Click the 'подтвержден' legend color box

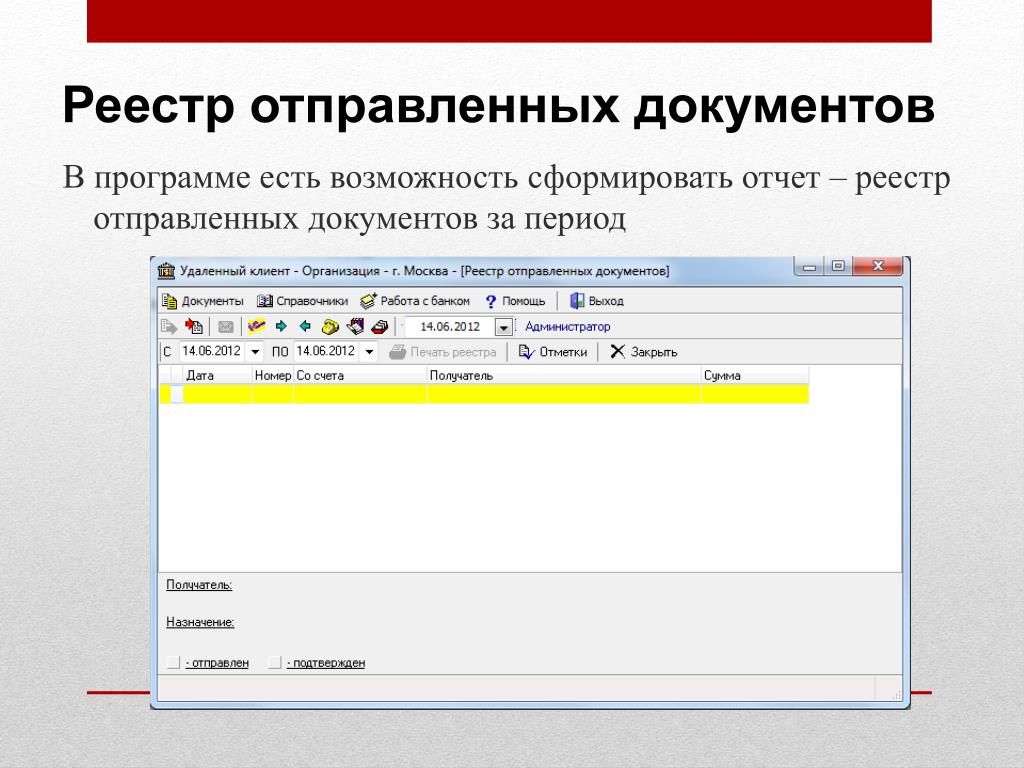coord(275,662)
